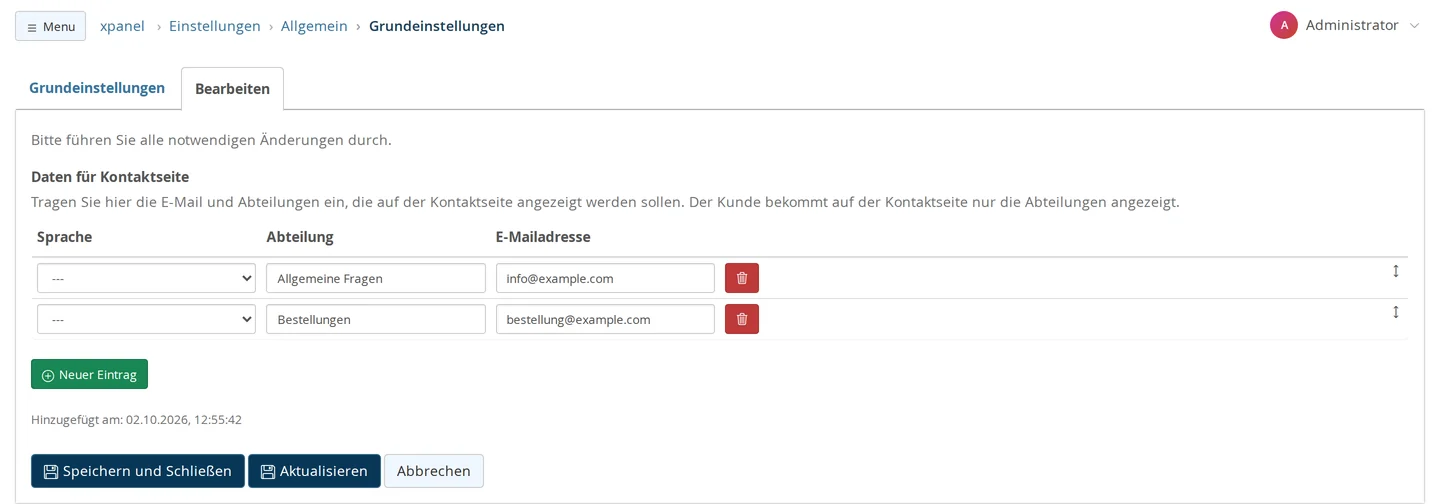Click the reorder handle of Allgemeine Fragen row

click(1396, 271)
